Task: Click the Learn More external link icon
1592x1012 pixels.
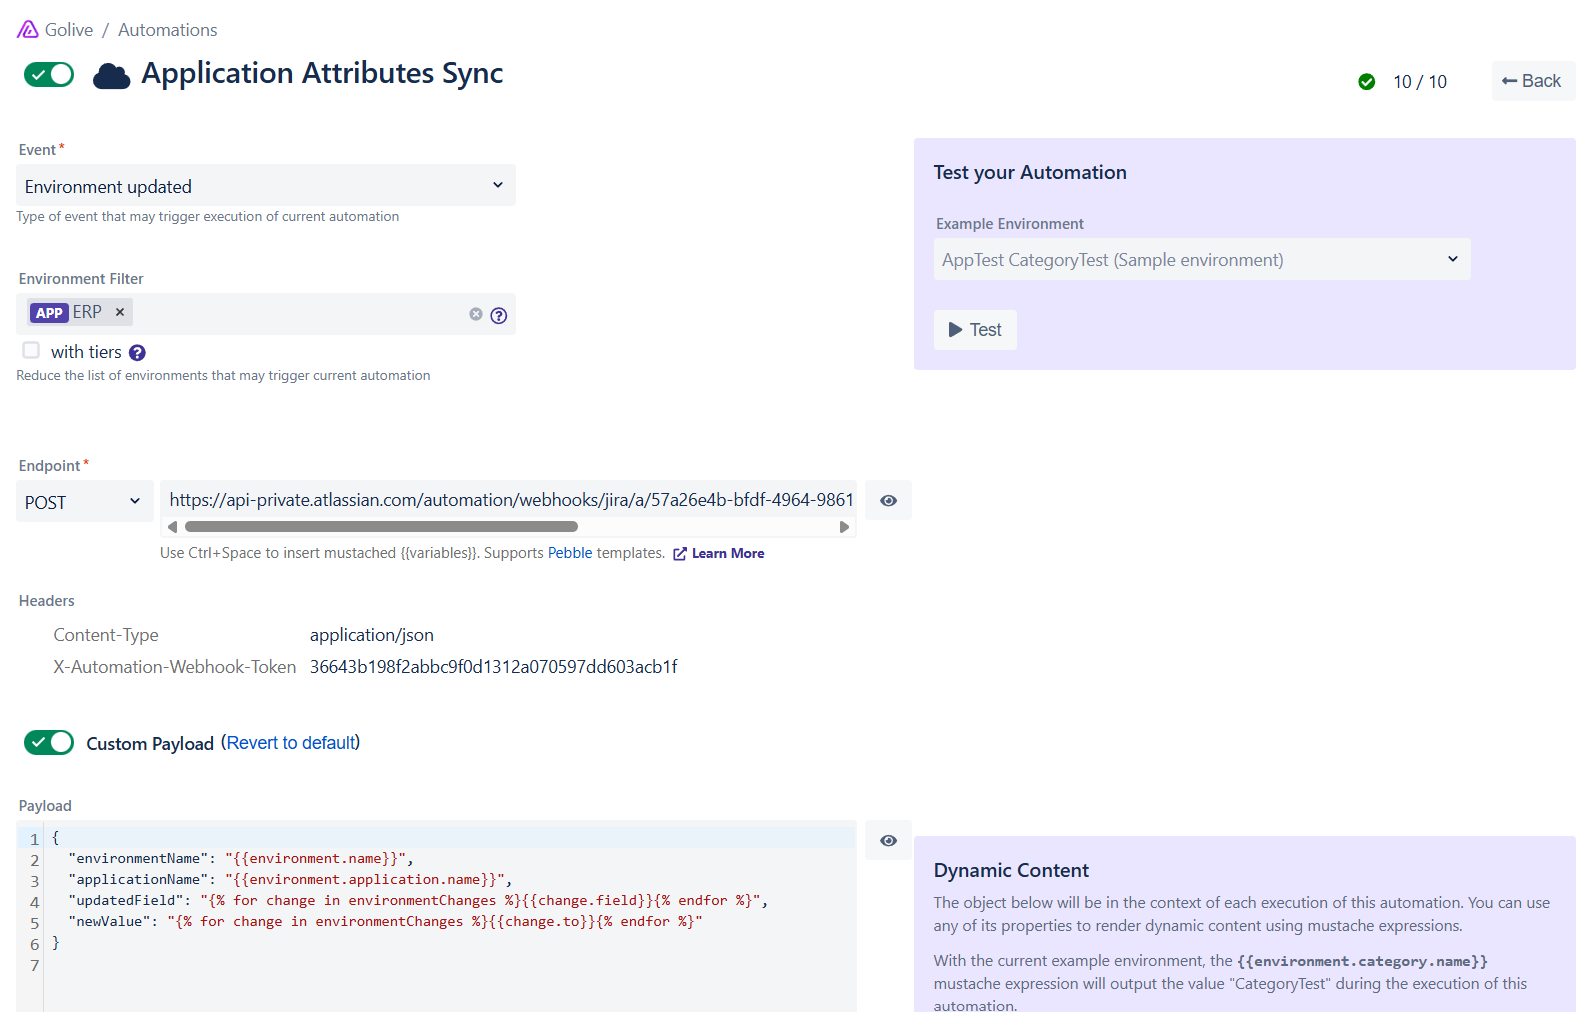Action: (680, 554)
